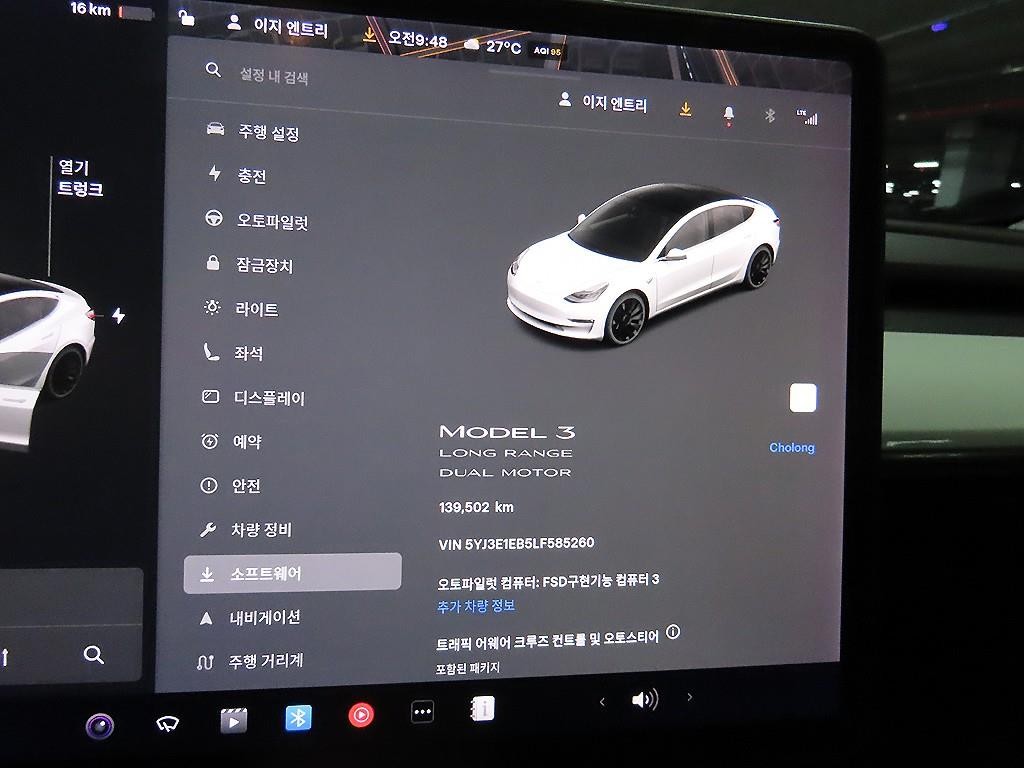Open the manual info notebook icon

pyautogui.click(x=483, y=709)
